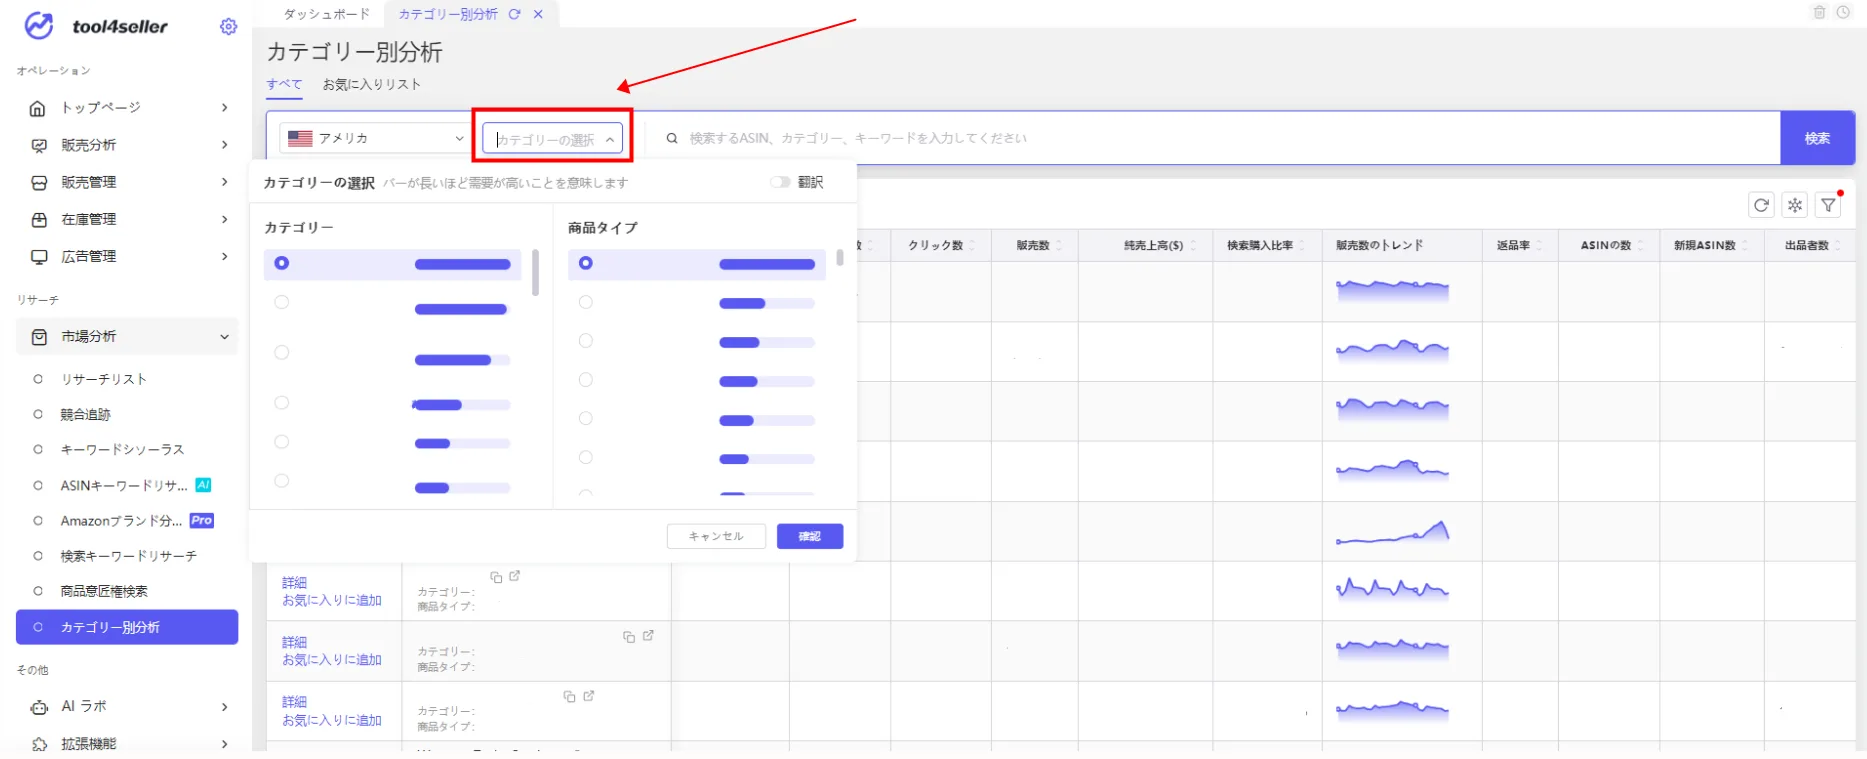1867x759 pixels.
Task: Open 競合追跡 in the sidebar
Action: [x=86, y=414]
